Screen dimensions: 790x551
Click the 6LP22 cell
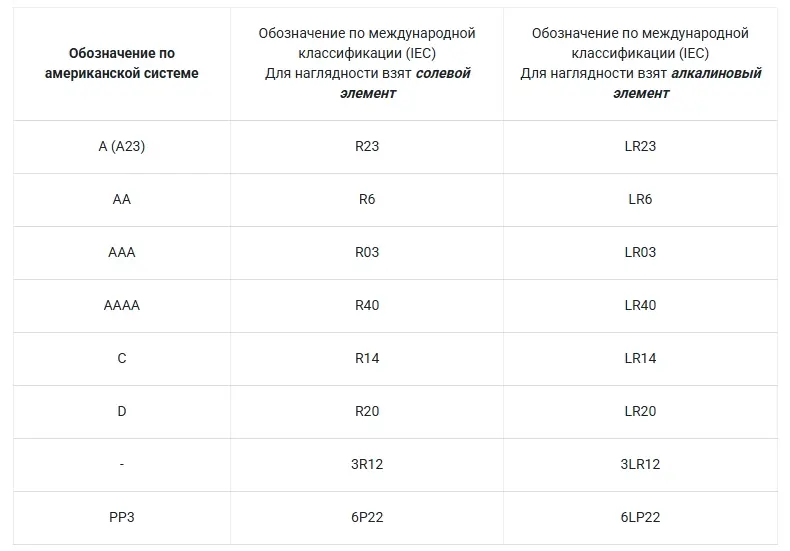point(640,517)
